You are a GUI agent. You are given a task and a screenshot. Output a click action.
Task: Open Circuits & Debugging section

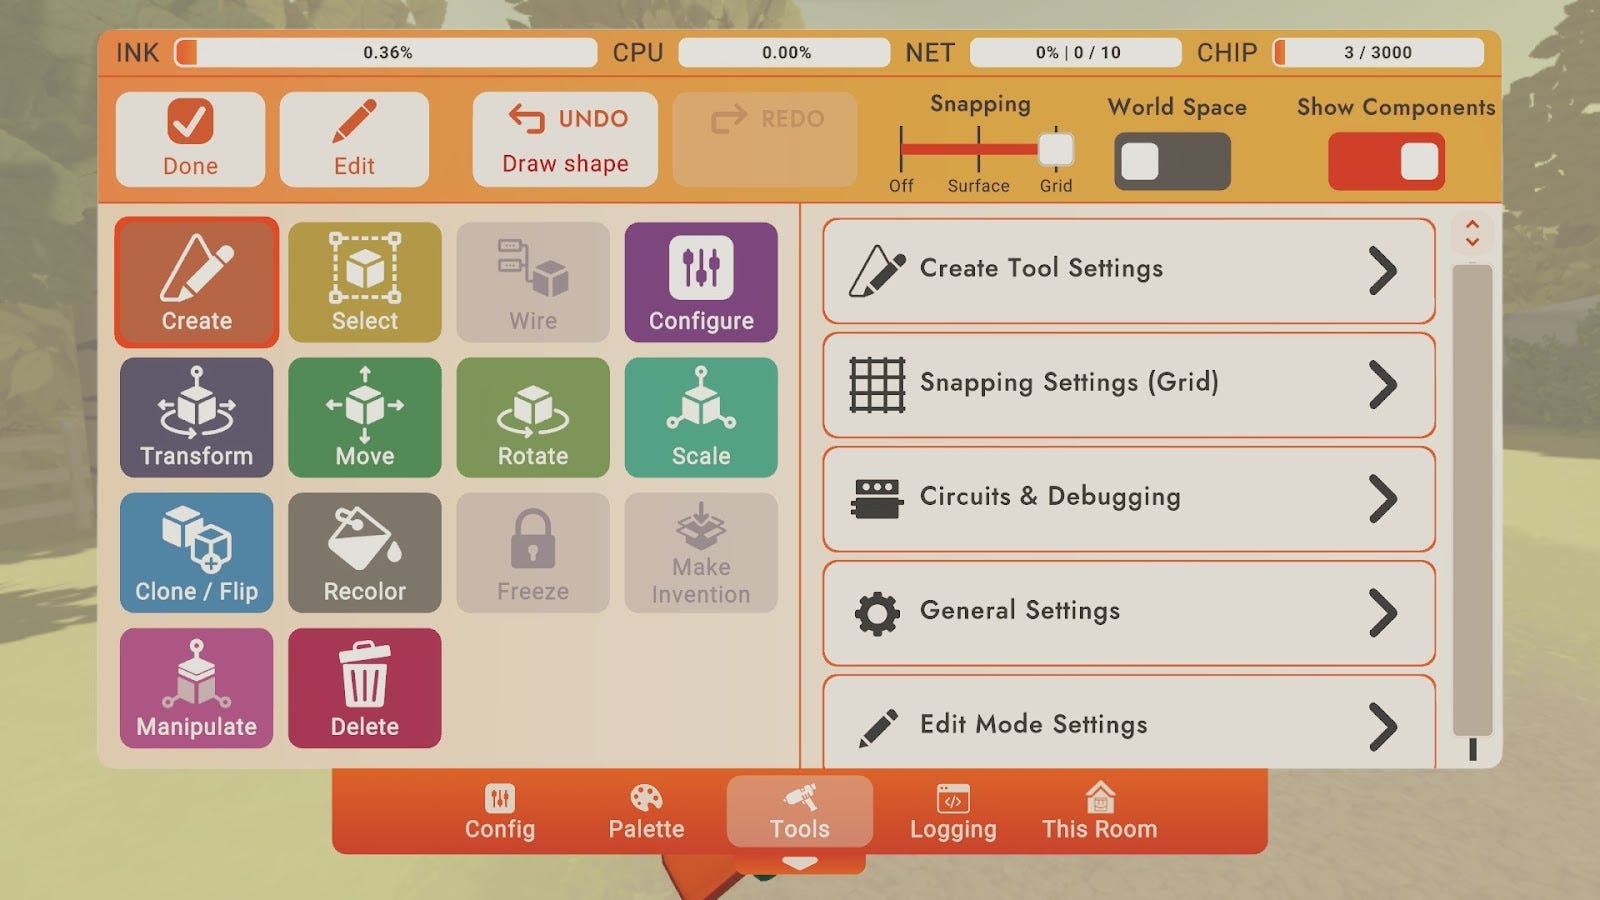[1129, 498]
